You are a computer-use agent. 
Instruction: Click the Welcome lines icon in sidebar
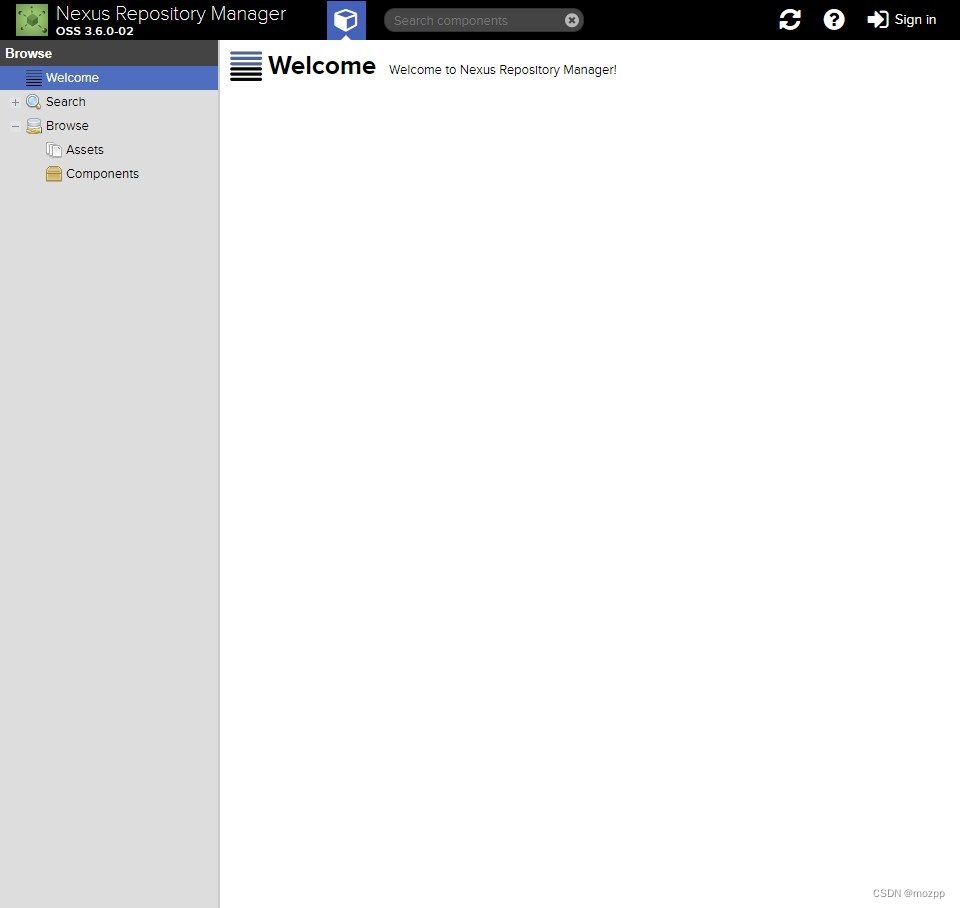34,78
